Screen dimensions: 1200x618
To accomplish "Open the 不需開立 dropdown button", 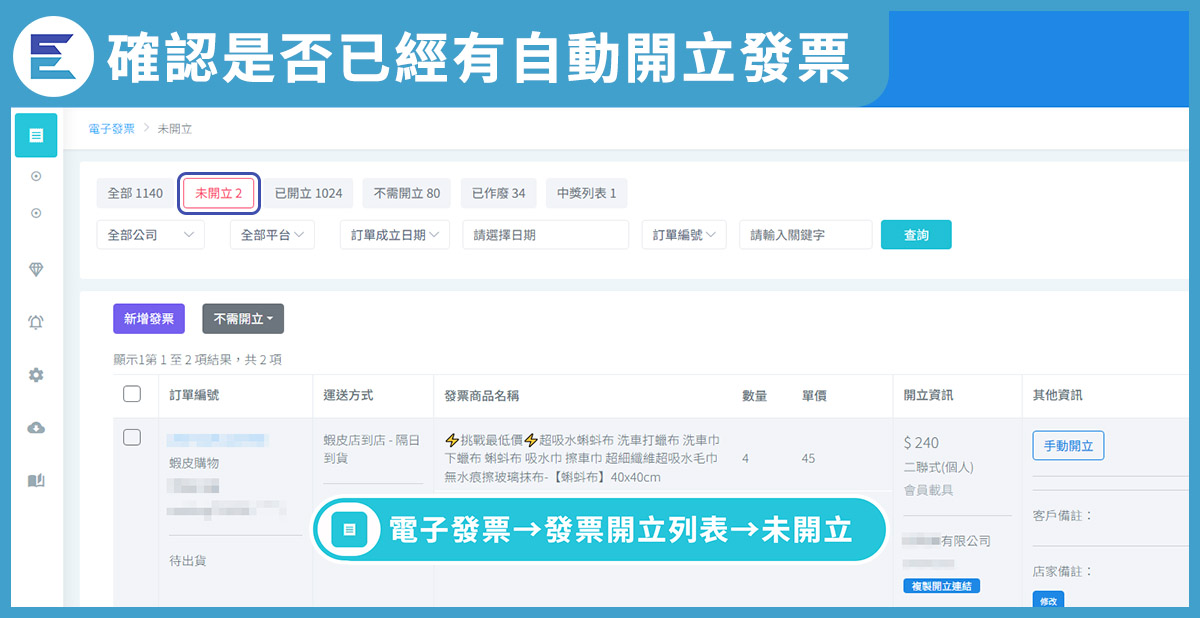I will tap(243, 319).
